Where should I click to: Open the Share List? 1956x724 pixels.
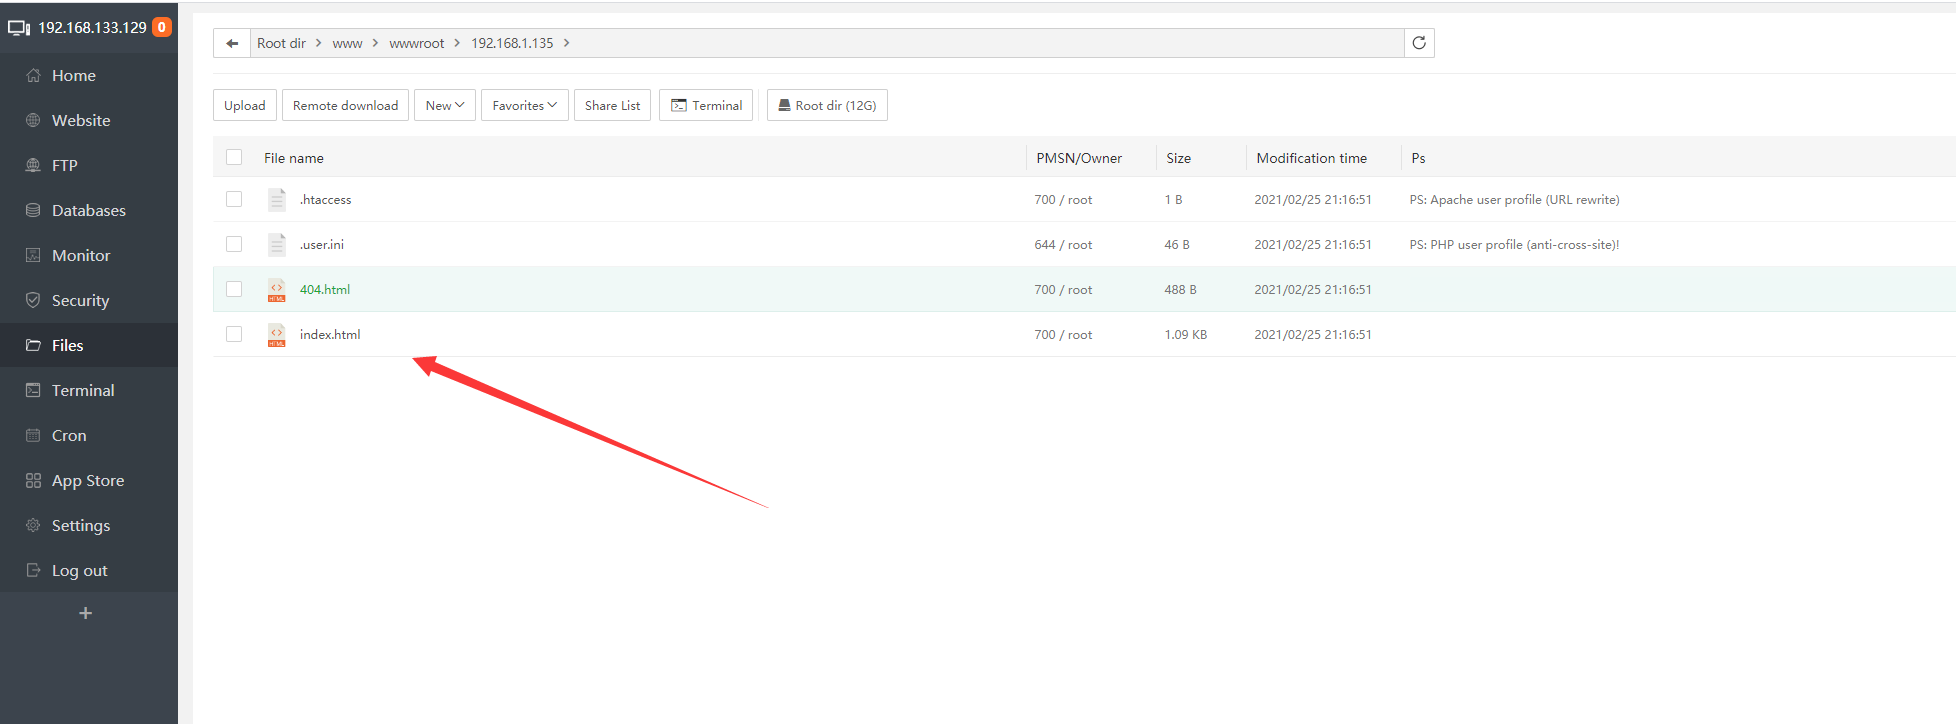[612, 105]
